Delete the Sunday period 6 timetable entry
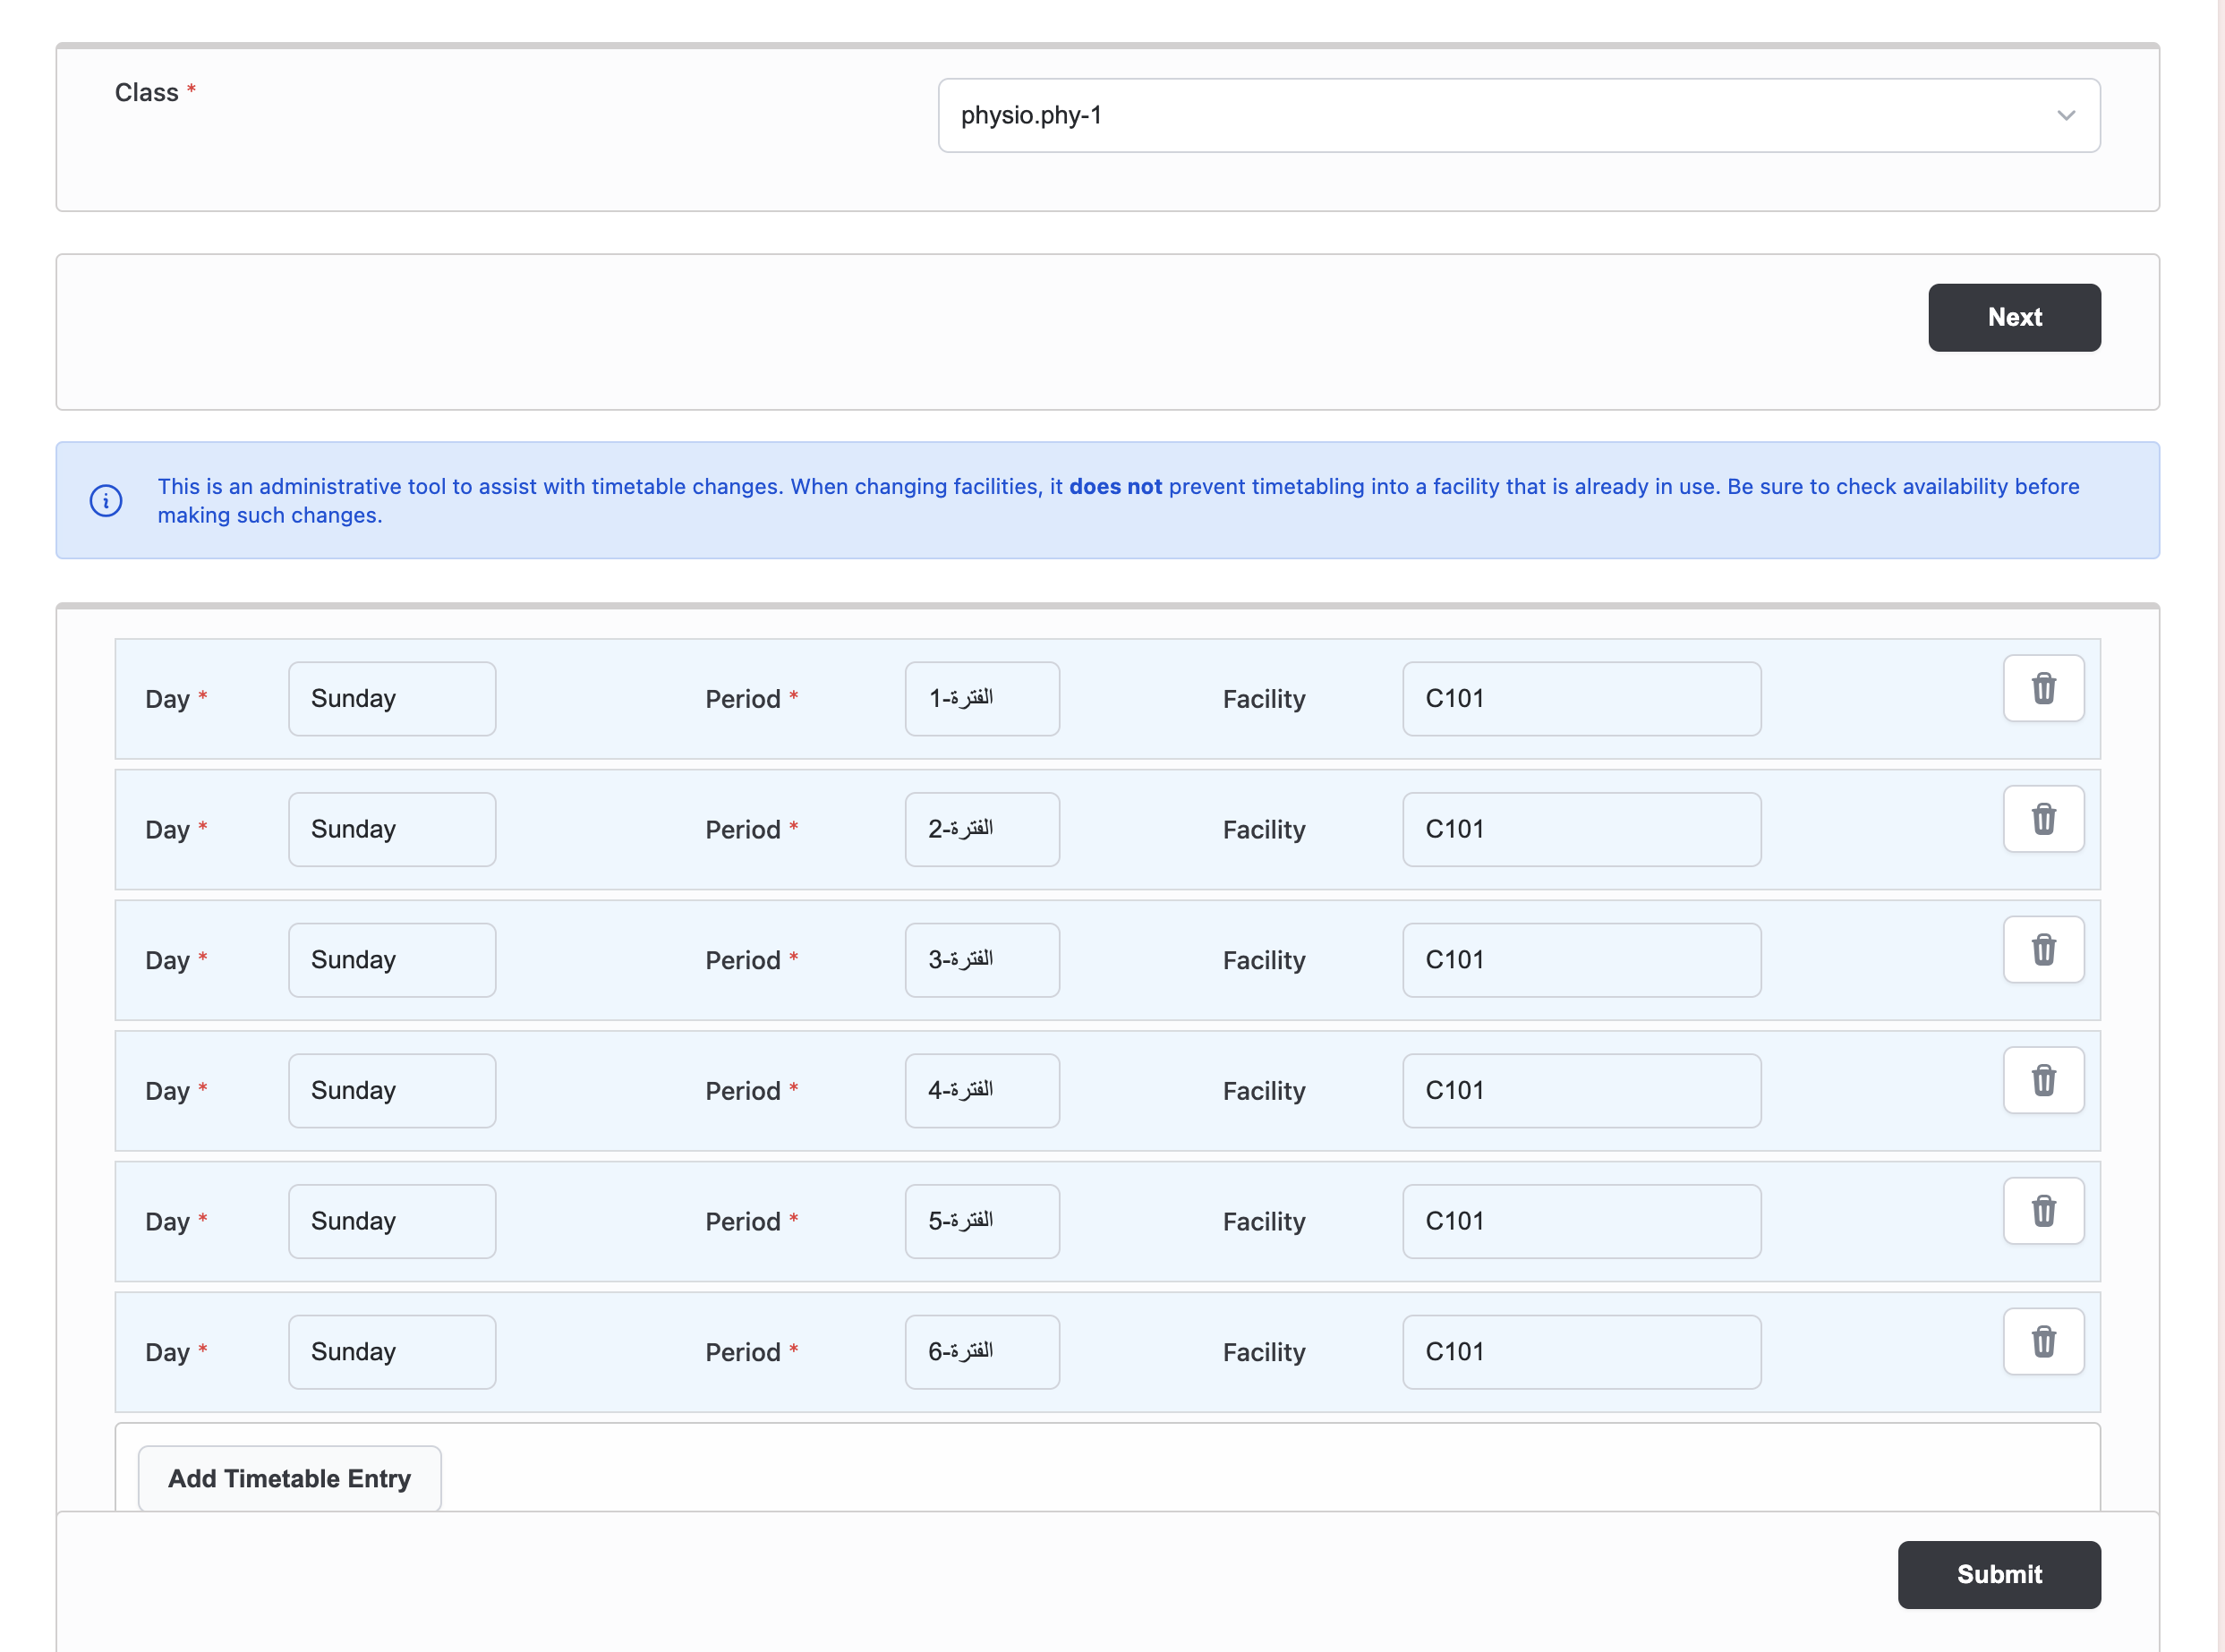 (2043, 1342)
